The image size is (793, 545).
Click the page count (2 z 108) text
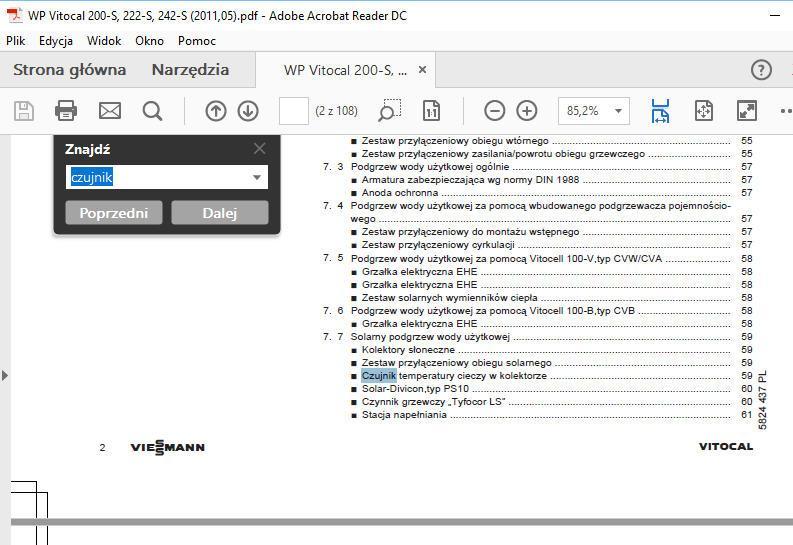[x=336, y=111]
